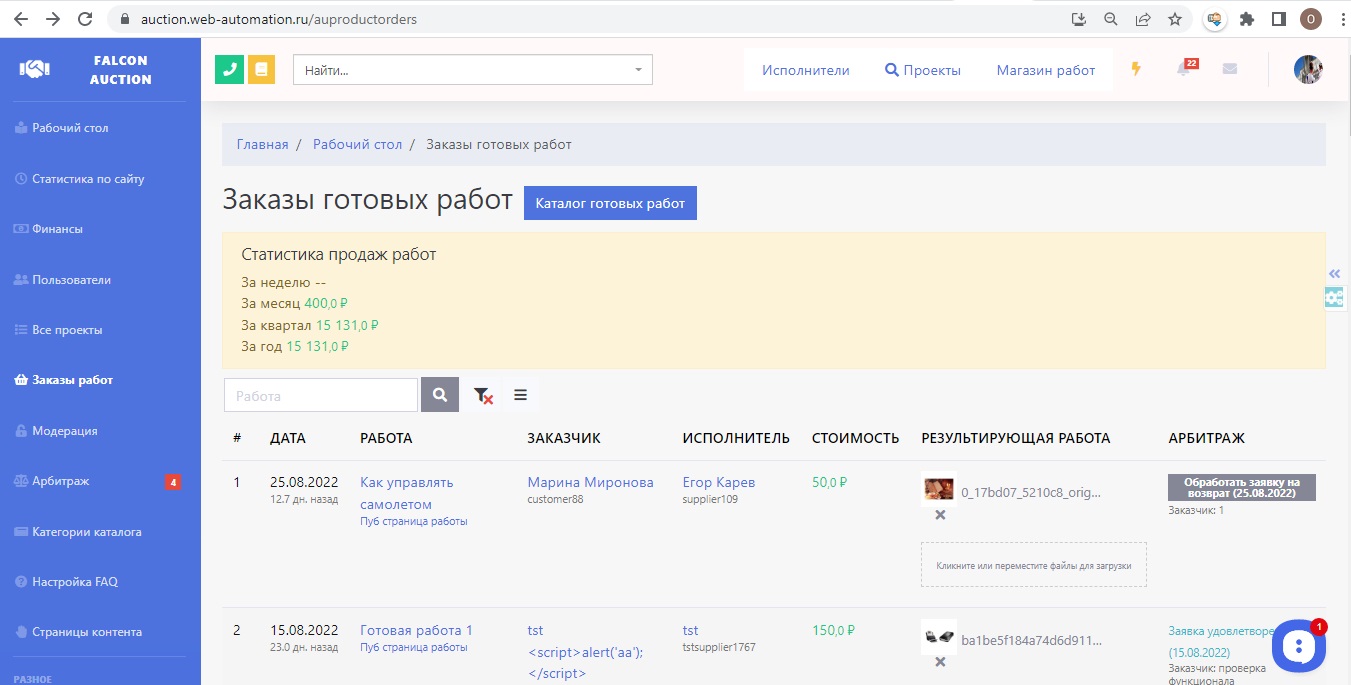The width and height of the screenshot is (1351, 685).
Task: Click the green phone call button
Action: click(229, 70)
